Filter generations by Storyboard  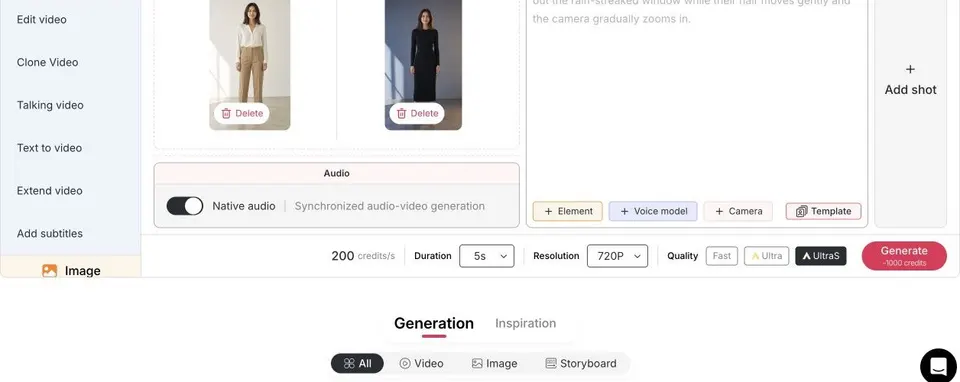tap(580, 364)
